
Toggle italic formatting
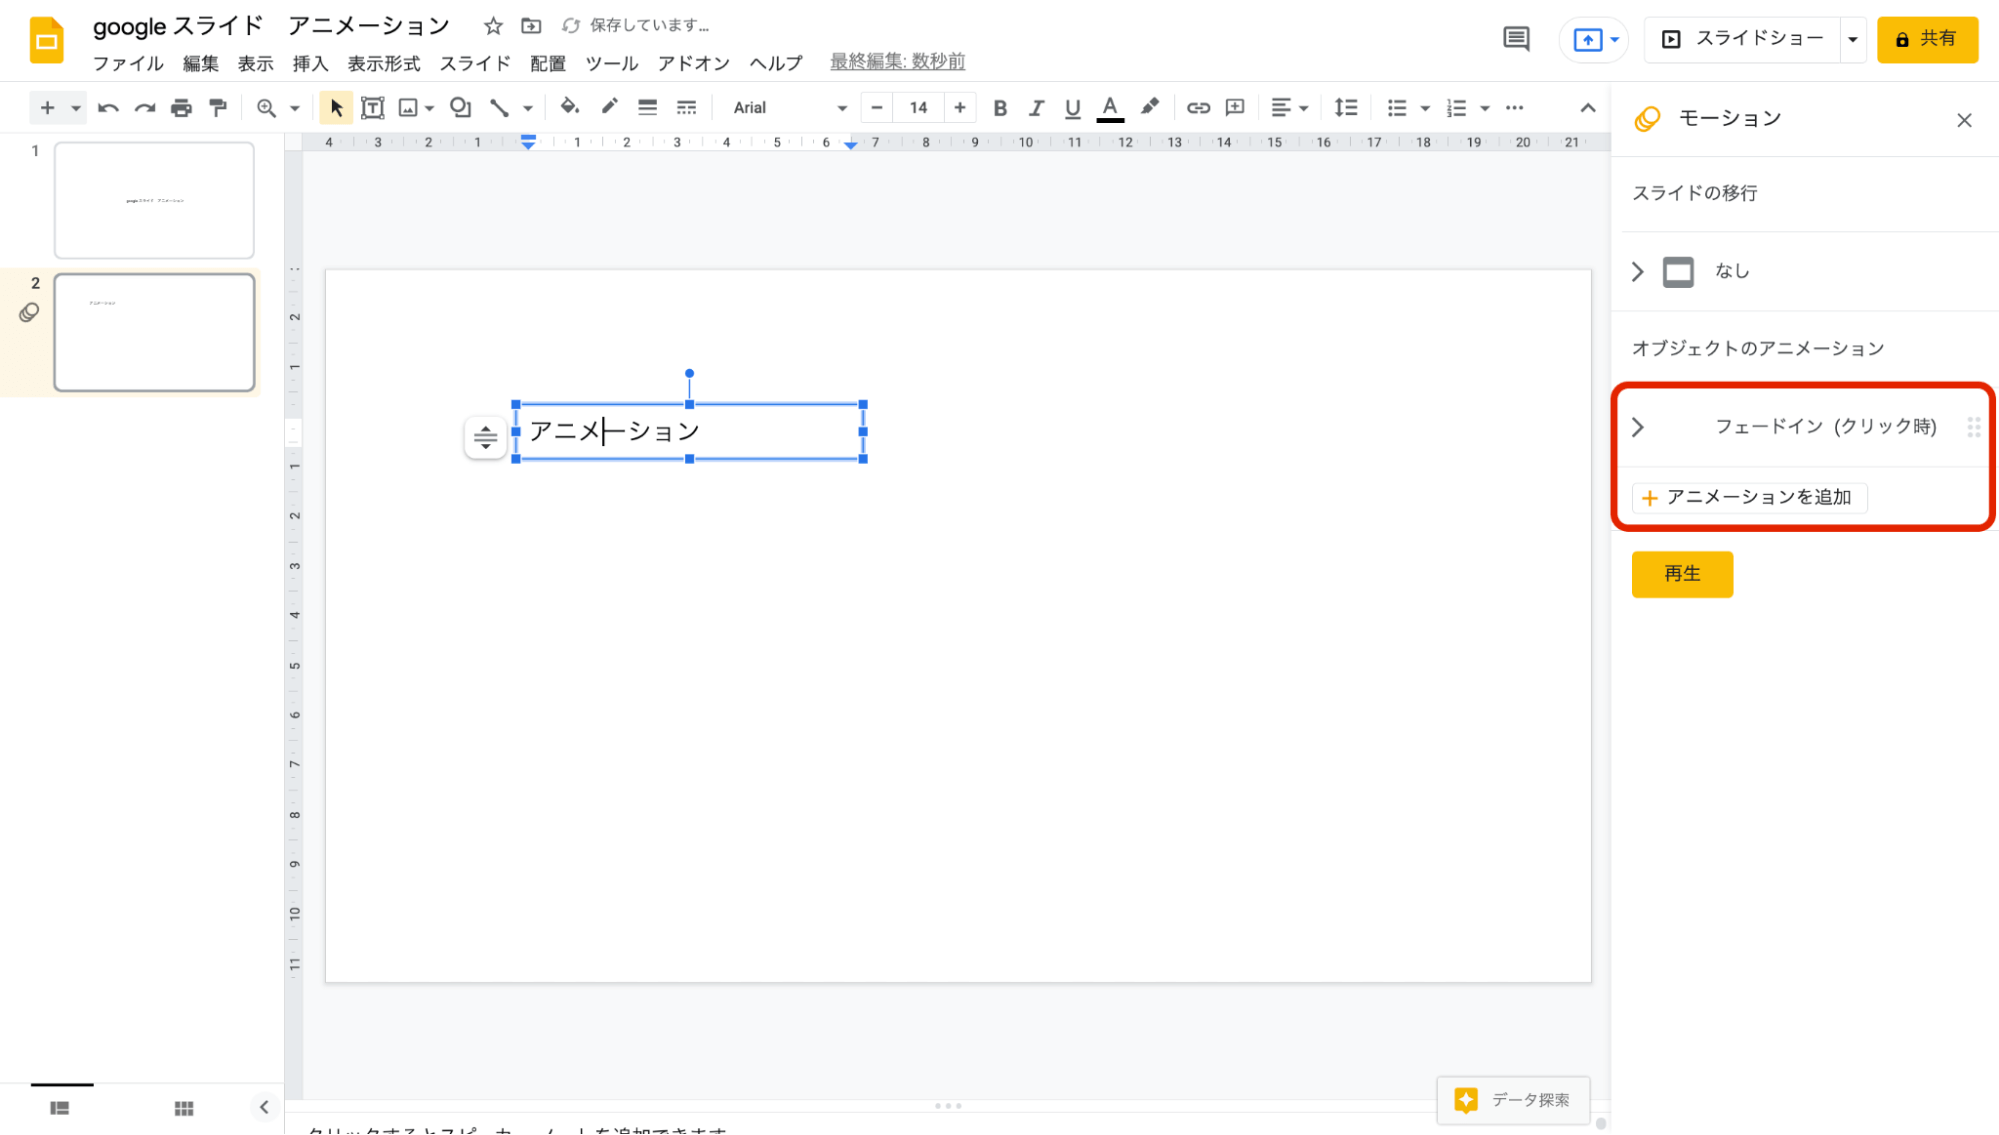click(x=1036, y=108)
